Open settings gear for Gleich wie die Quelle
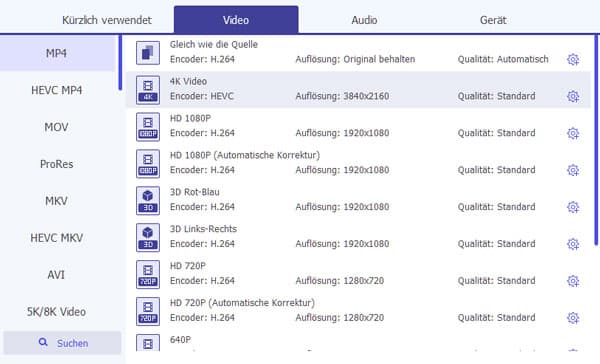The height and width of the screenshot is (364, 600). pyautogui.click(x=572, y=59)
